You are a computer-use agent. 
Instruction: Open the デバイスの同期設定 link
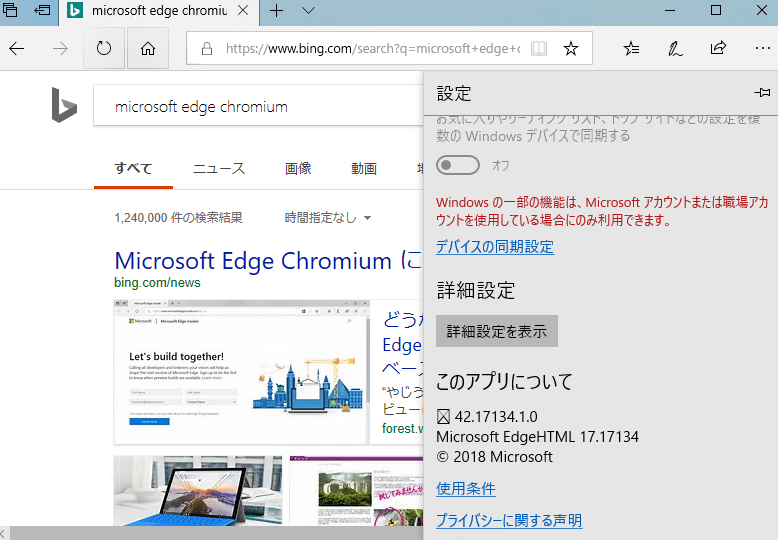[495, 247]
